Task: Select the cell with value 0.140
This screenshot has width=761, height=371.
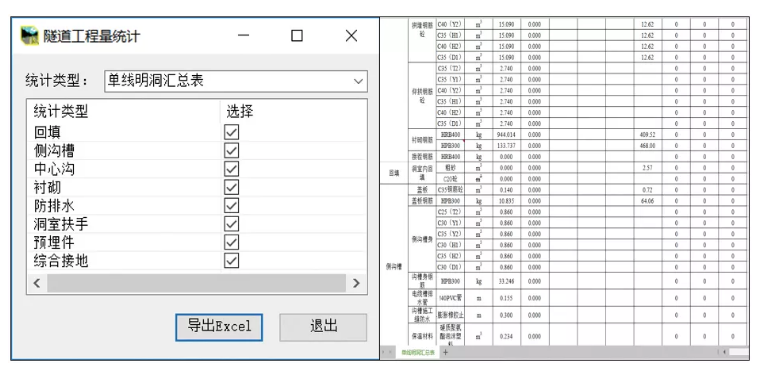Action: pos(507,190)
